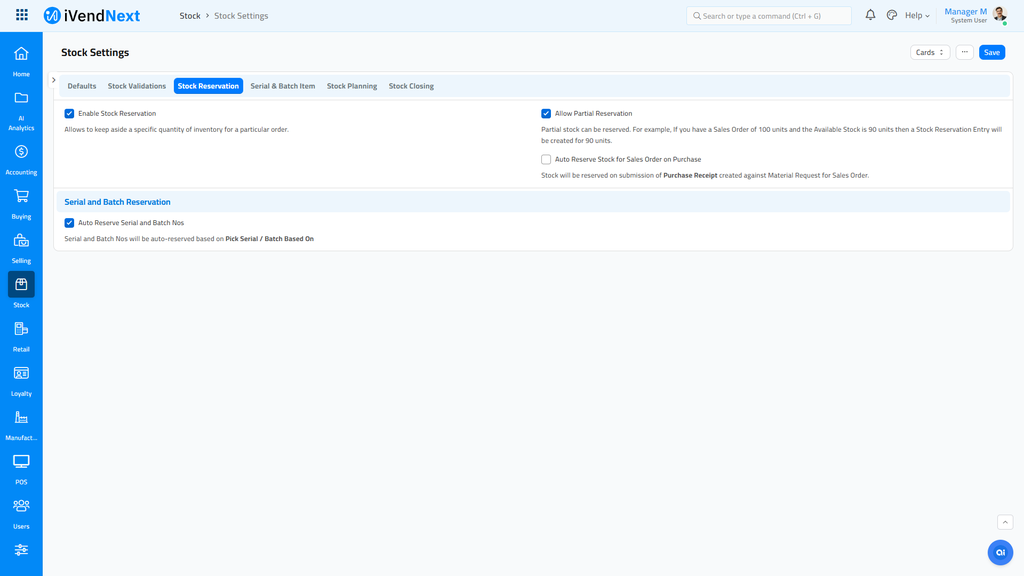Open settings sliders icon in sidebar
The height and width of the screenshot is (576, 1024).
(x=21, y=550)
